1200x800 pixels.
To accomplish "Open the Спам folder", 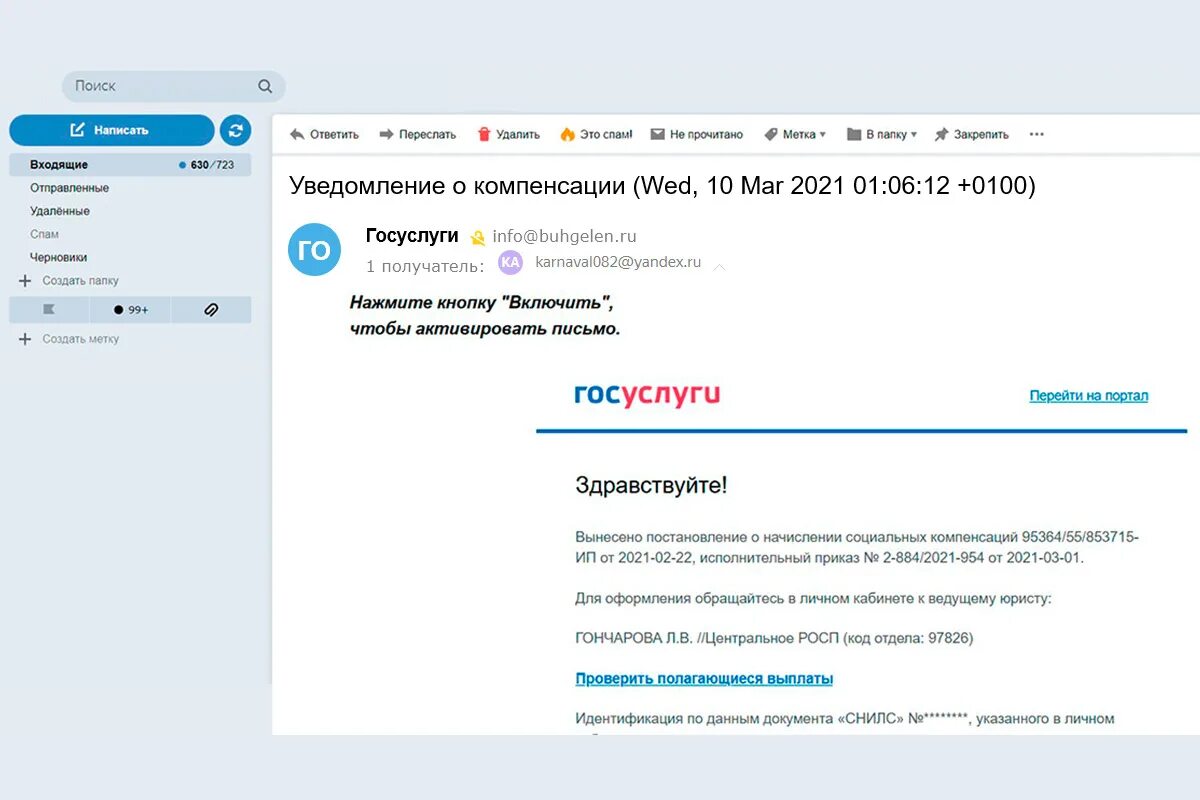I will [x=44, y=234].
